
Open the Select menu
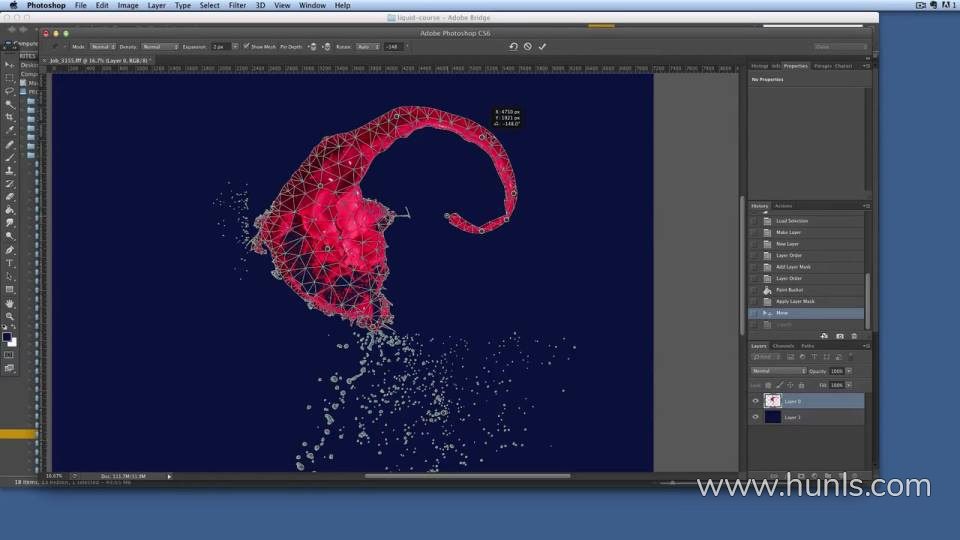209,6
